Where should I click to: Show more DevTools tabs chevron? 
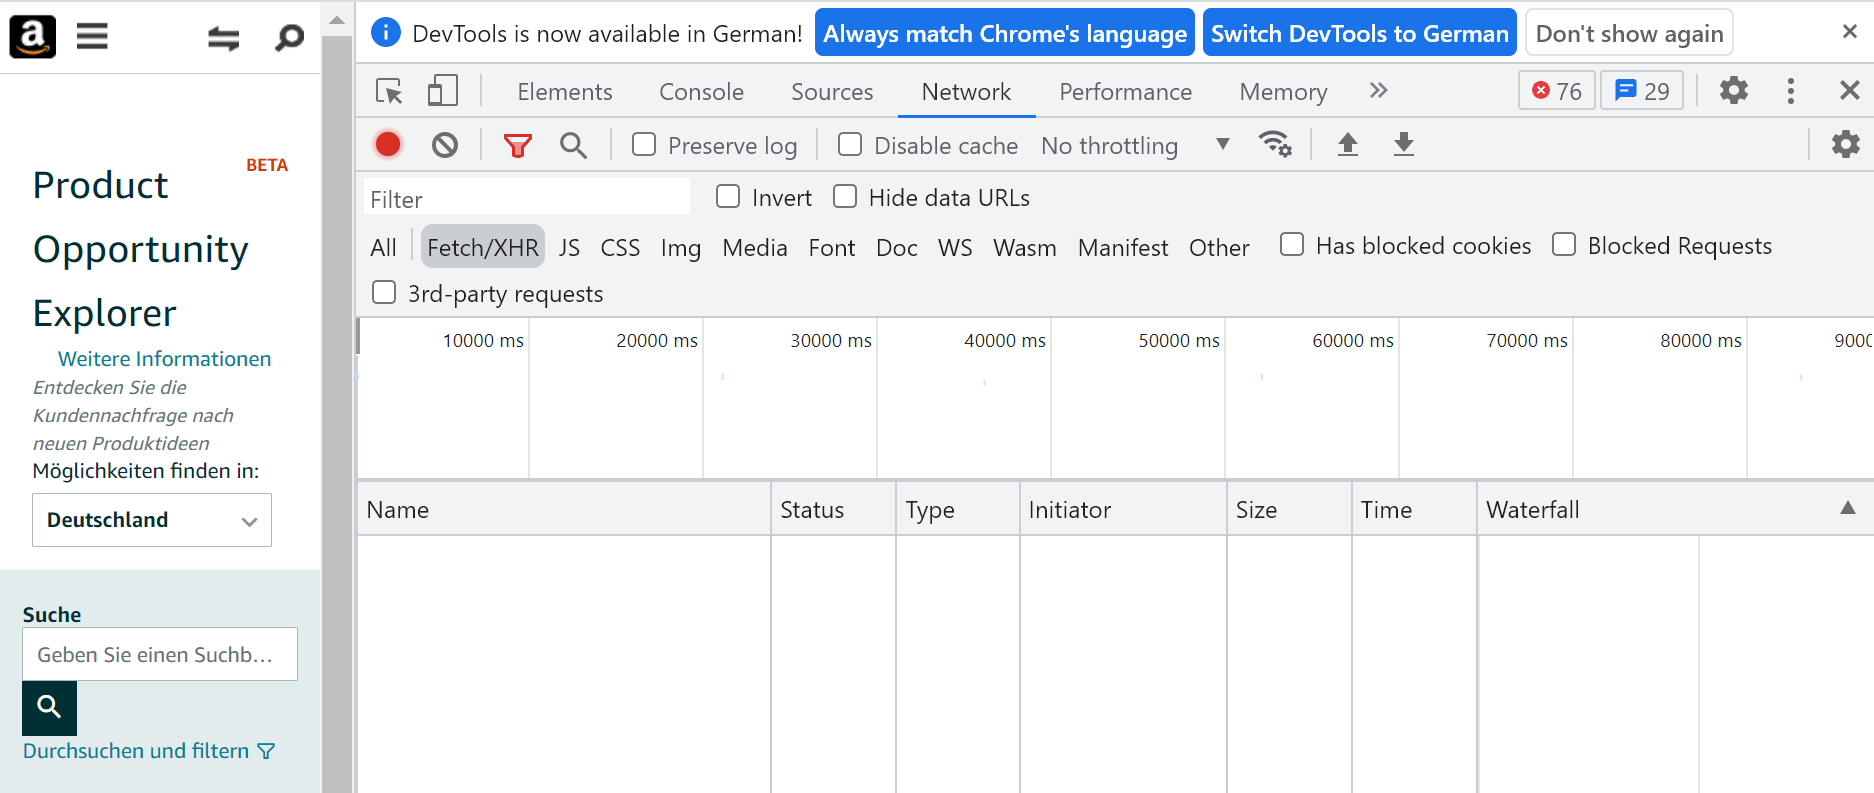click(1378, 91)
